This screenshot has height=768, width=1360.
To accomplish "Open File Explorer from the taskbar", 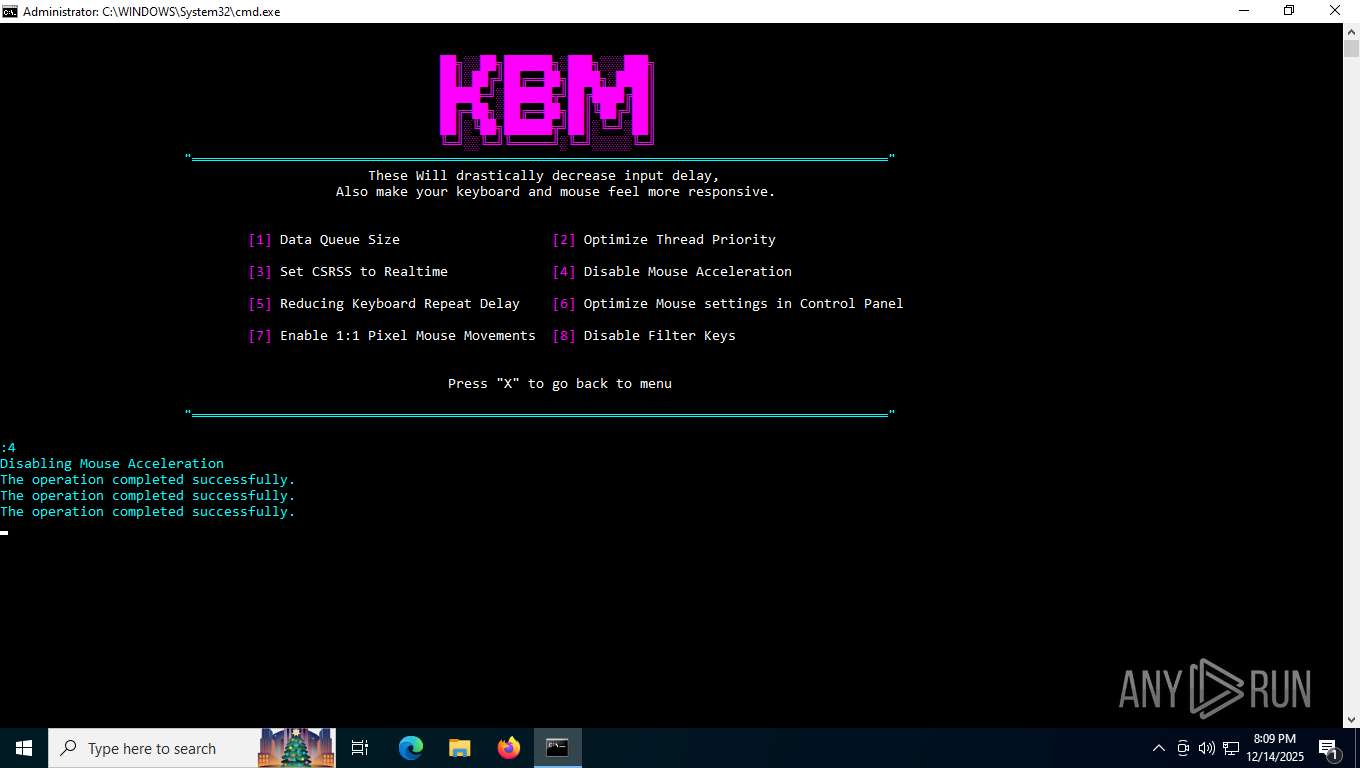I will (459, 748).
